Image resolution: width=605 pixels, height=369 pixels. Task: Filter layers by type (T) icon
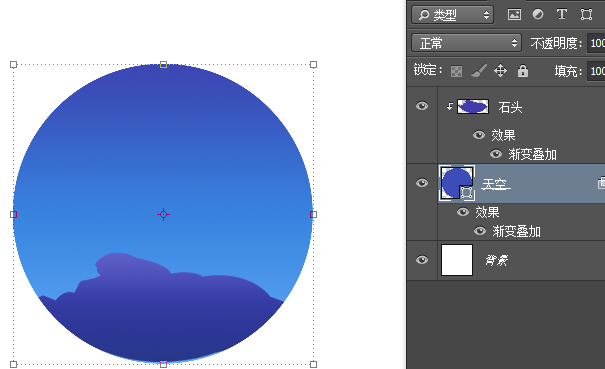click(562, 15)
